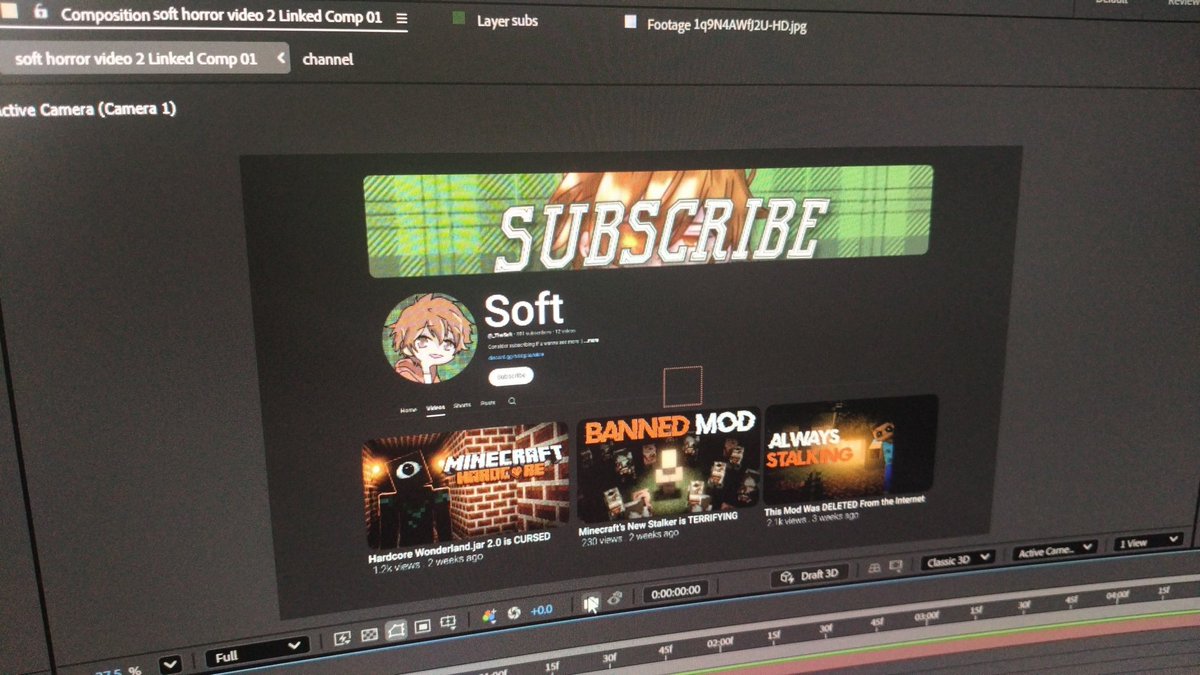1200x675 pixels.
Task: Toggle the Region of Interest icon
Action: [x=422, y=627]
